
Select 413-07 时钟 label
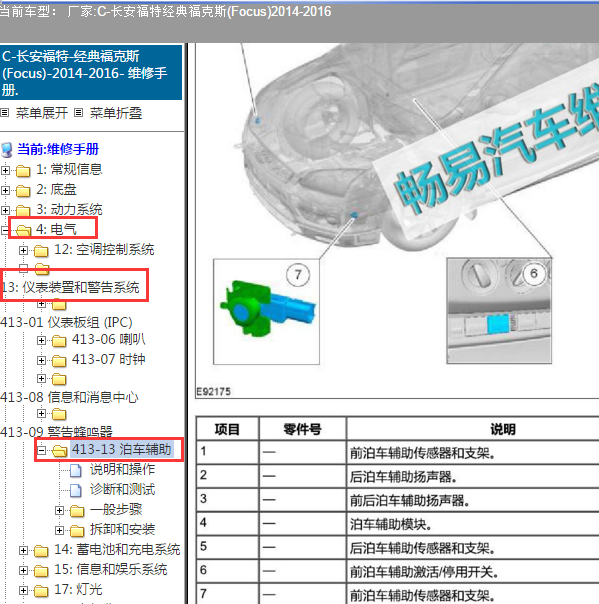109,359
